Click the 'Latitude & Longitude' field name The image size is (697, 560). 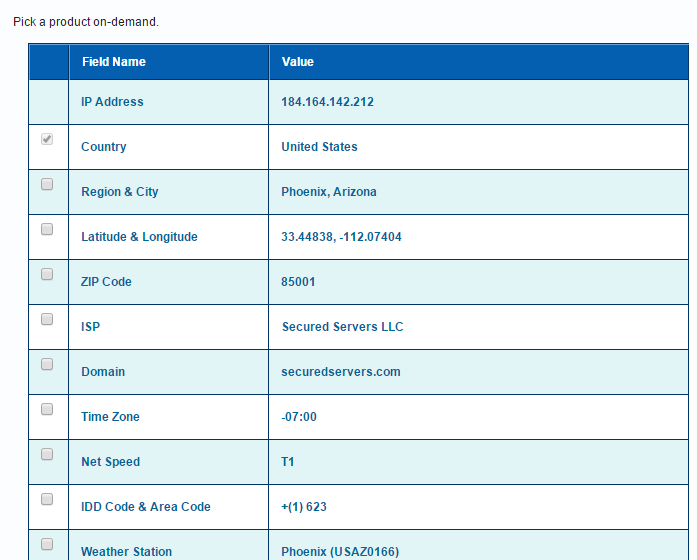coord(139,236)
